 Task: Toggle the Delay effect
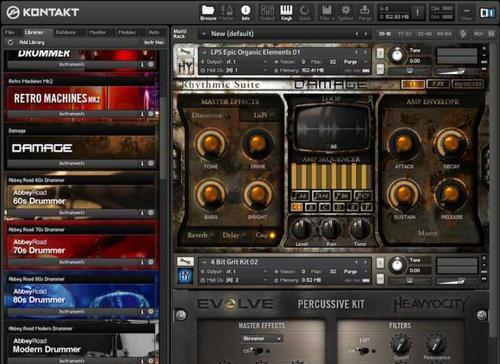[x=233, y=235]
